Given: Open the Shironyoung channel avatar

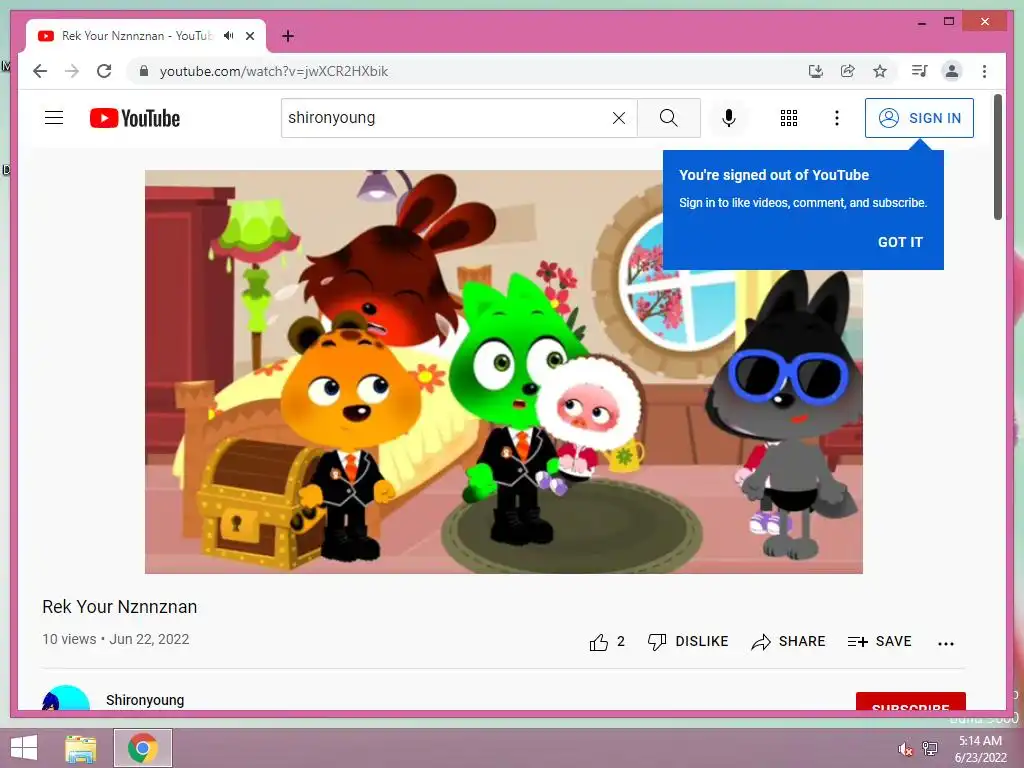Looking at the screenshot, I should (x=65, y=698).
